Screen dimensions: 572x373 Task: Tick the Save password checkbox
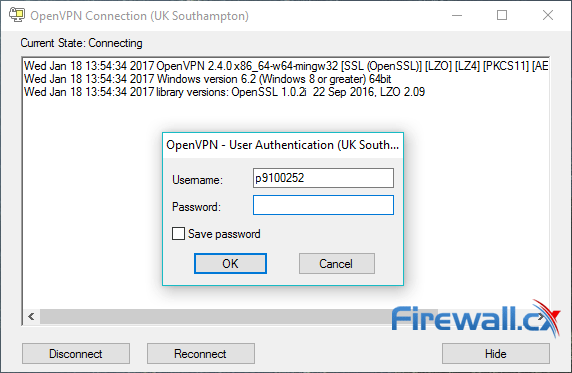(178, 234)
